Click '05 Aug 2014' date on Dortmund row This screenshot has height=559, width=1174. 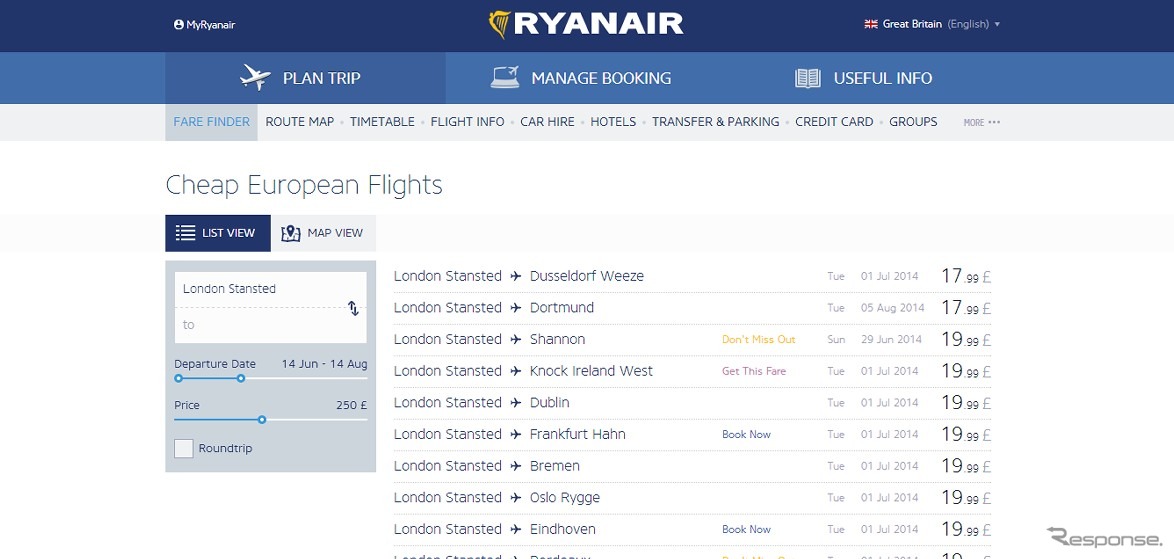coord(892,308)
